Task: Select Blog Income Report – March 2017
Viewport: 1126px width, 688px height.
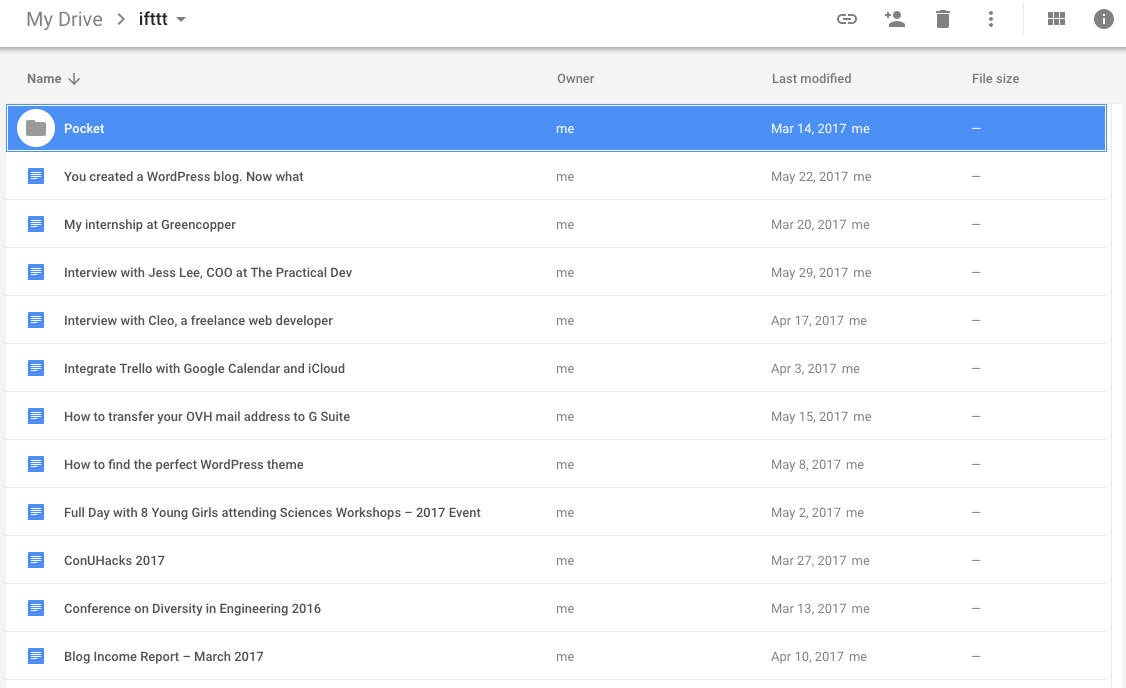Action: (x=557, y=656)
